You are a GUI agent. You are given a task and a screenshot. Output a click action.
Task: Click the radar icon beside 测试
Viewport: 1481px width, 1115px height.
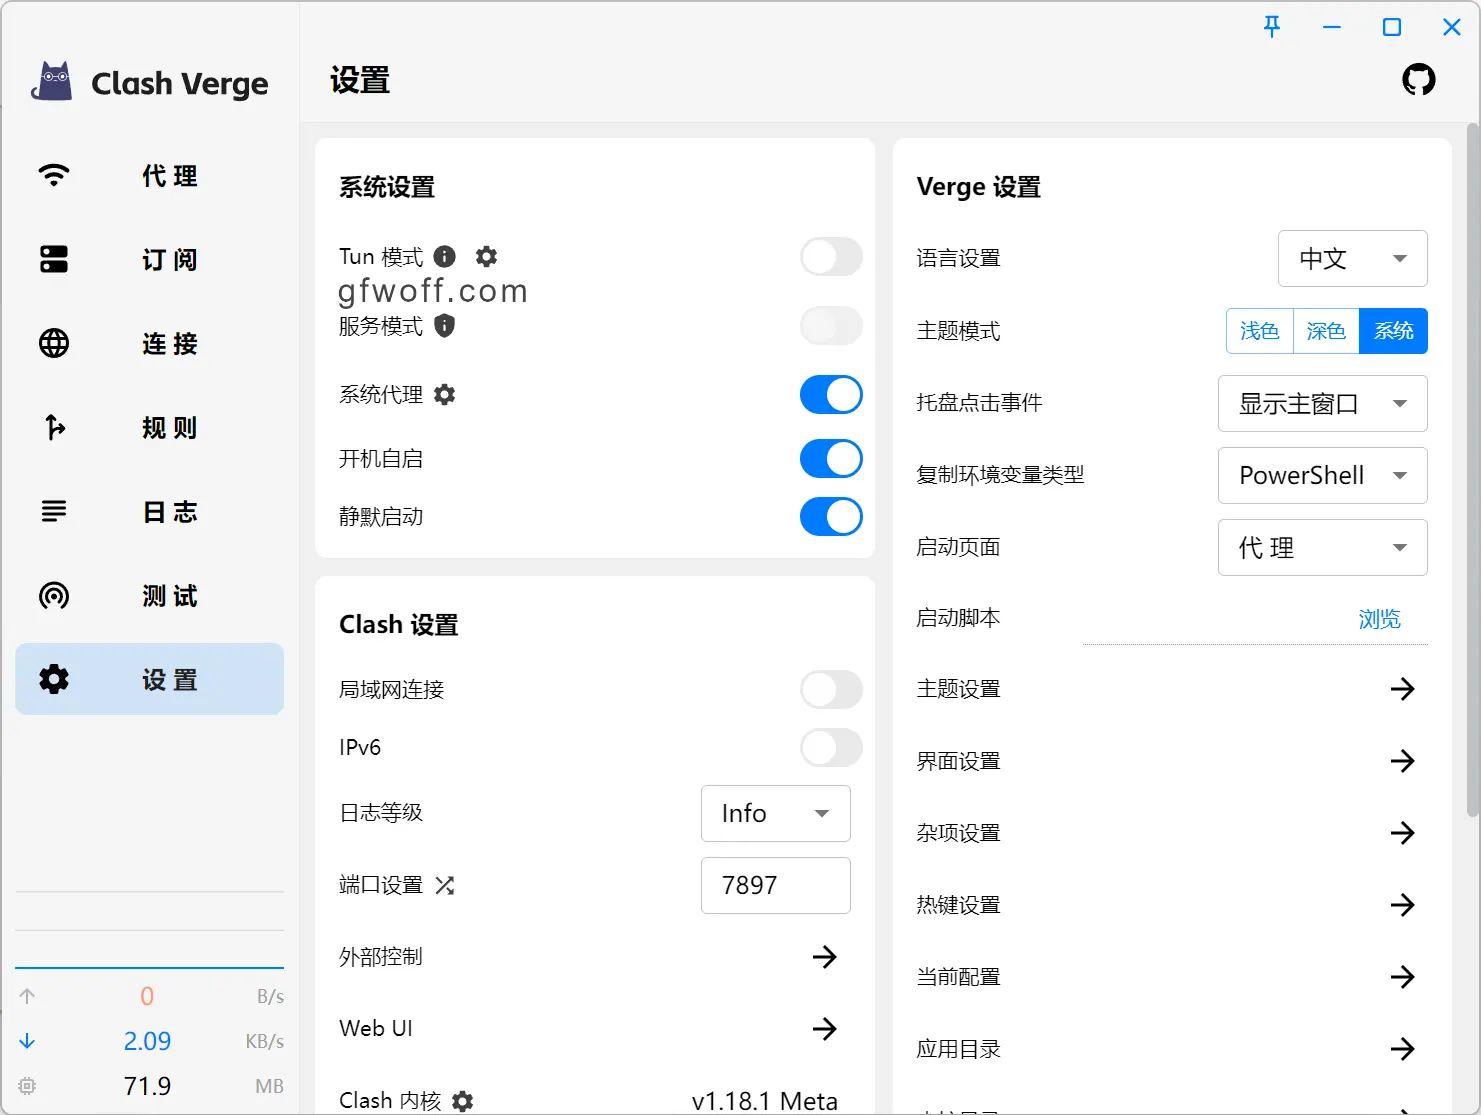54,595
